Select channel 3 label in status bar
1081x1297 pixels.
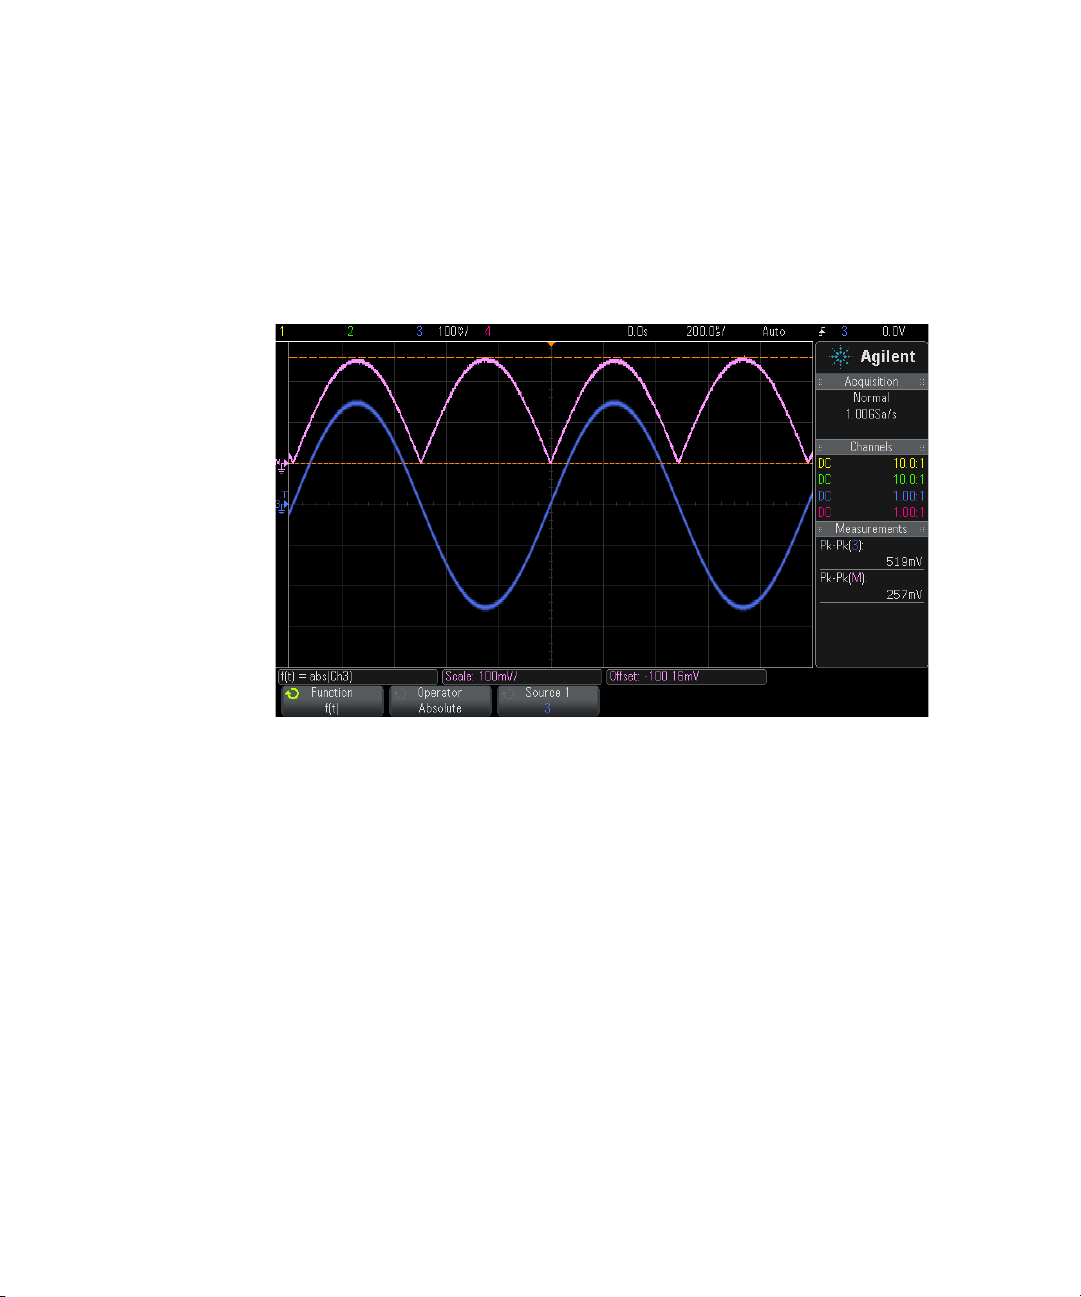coord(420,331)
